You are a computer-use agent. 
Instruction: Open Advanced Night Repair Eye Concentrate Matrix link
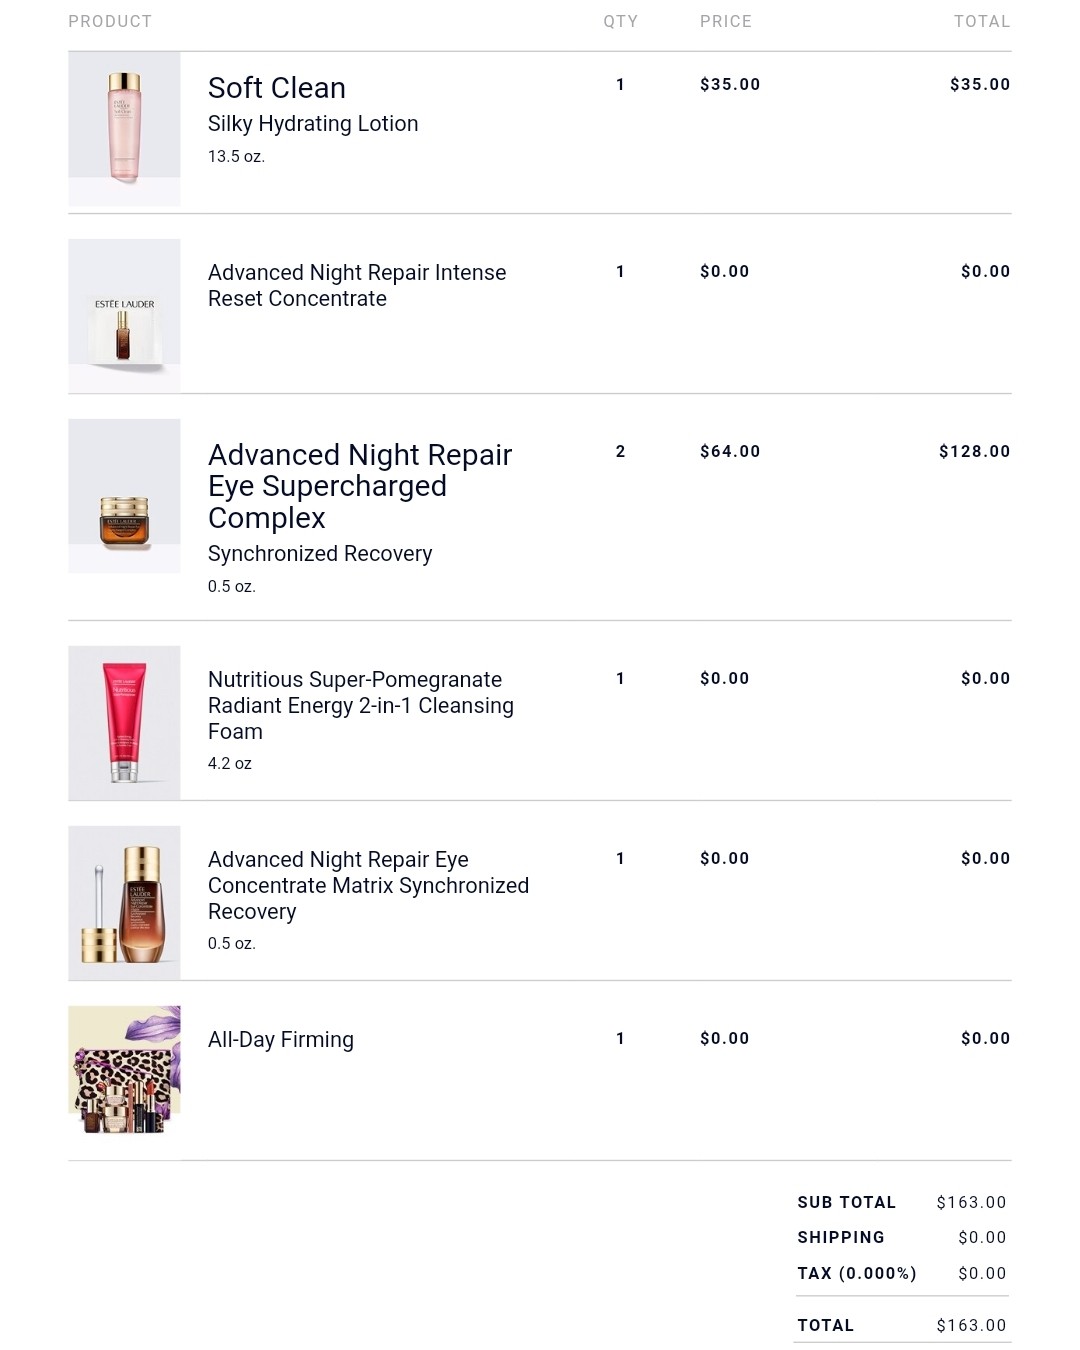coord(368,885)
